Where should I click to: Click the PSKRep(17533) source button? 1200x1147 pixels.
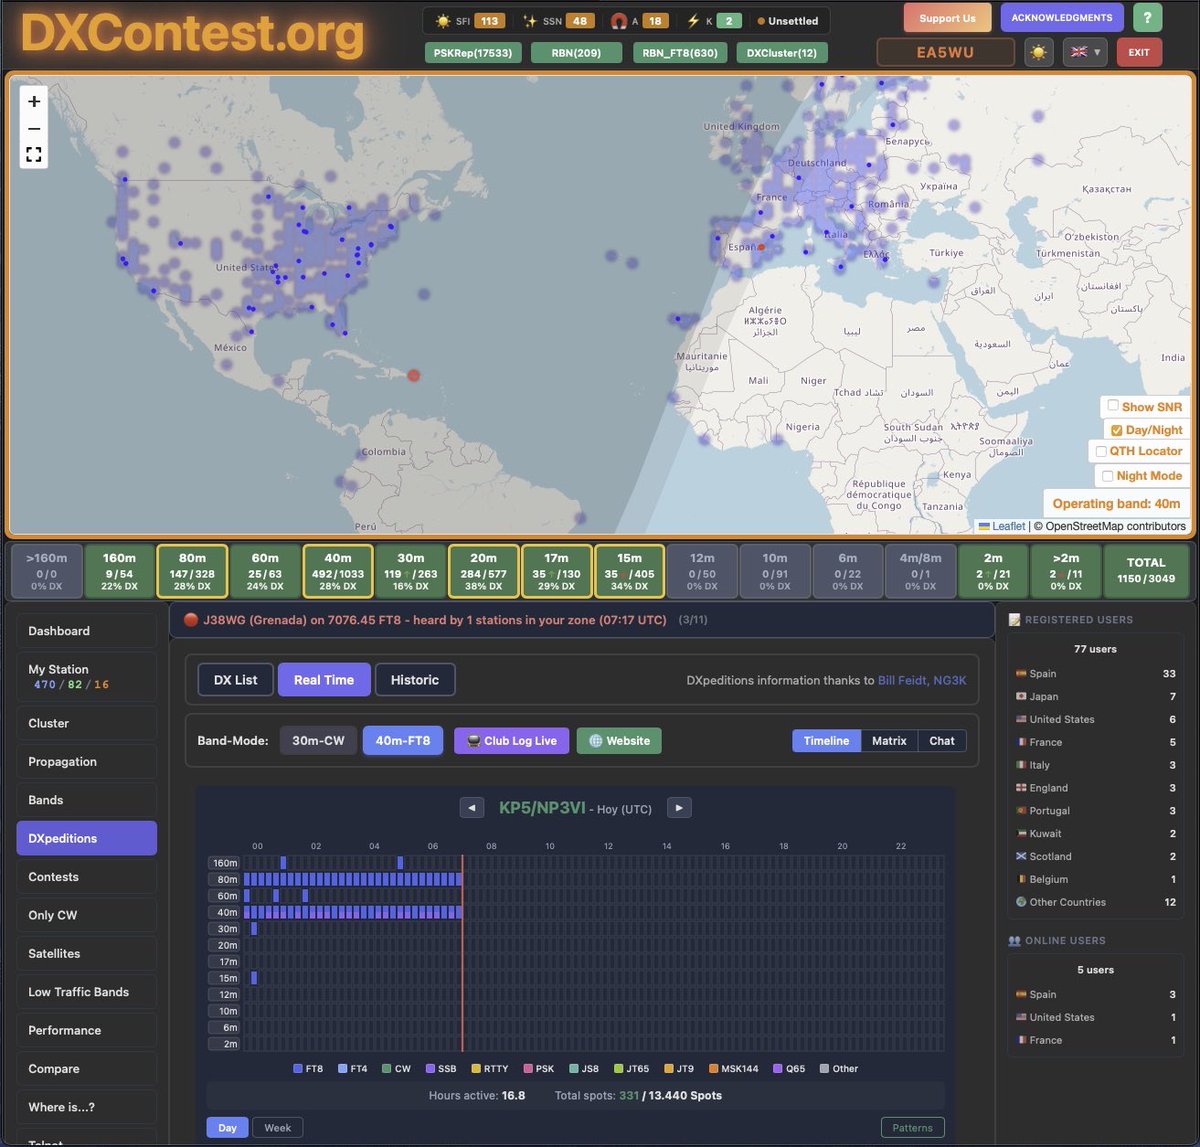(473, 53)
